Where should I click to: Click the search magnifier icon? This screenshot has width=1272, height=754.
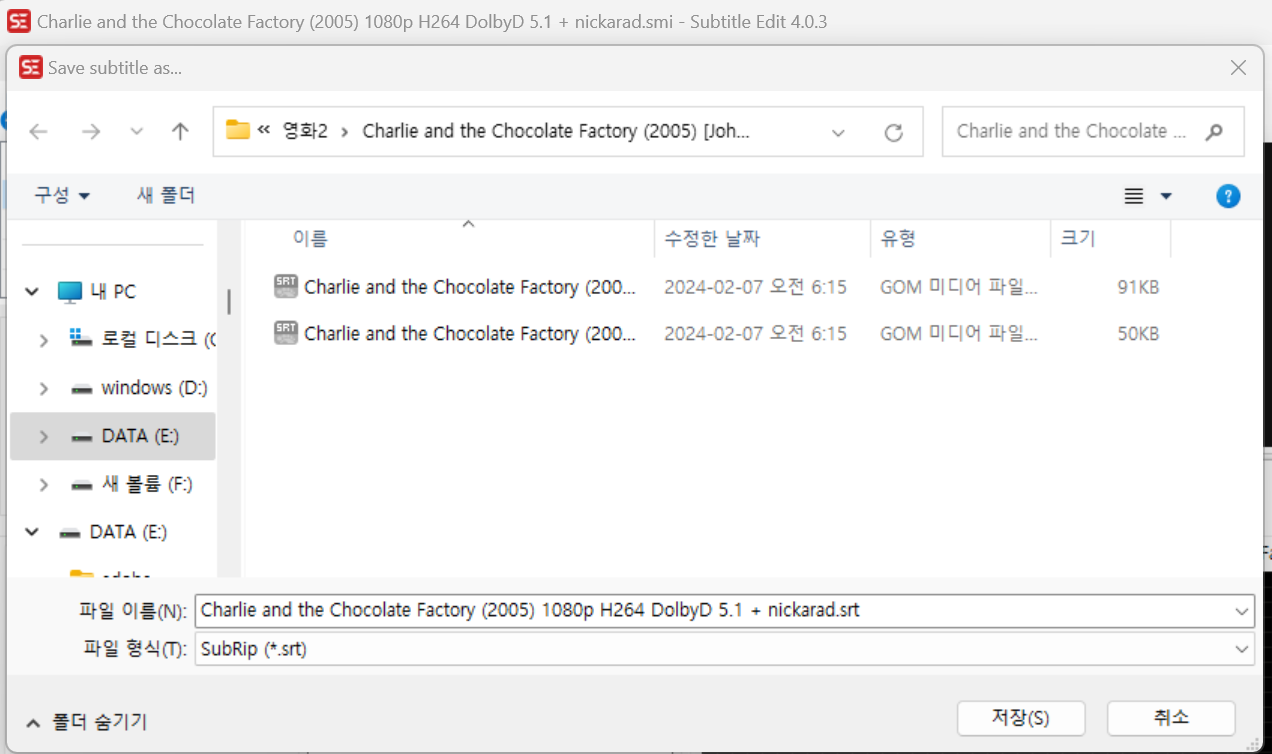[x=1214, y=131]
